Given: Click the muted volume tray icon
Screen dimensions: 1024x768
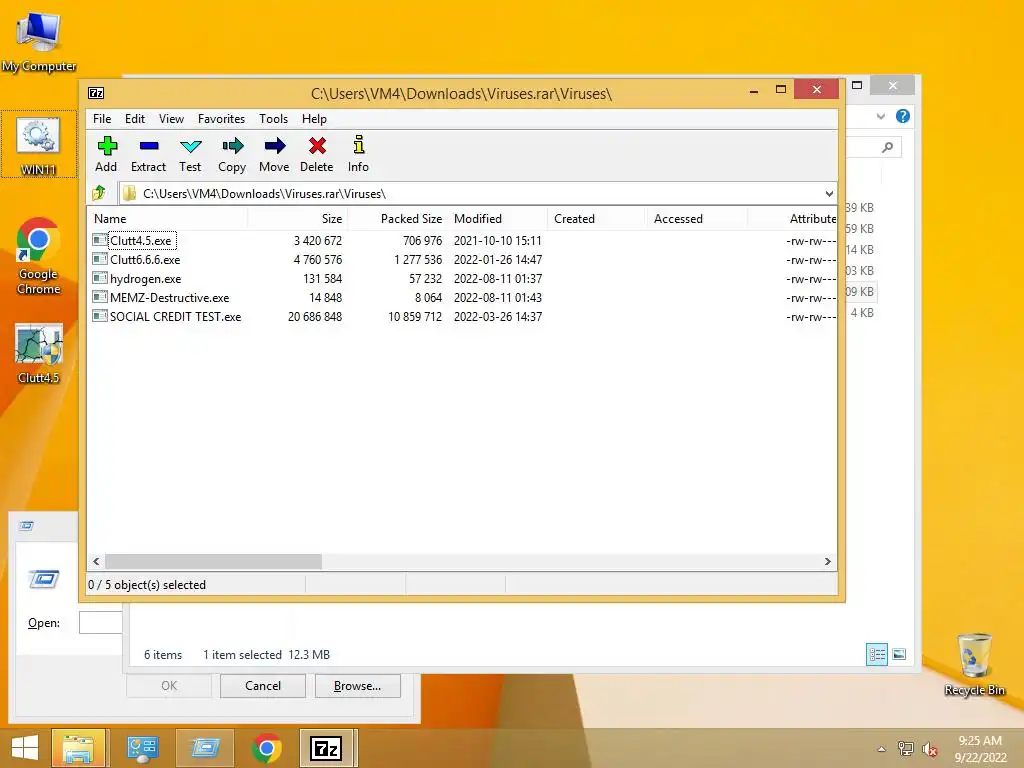Looking at the screenshot, I should (929, 749).
